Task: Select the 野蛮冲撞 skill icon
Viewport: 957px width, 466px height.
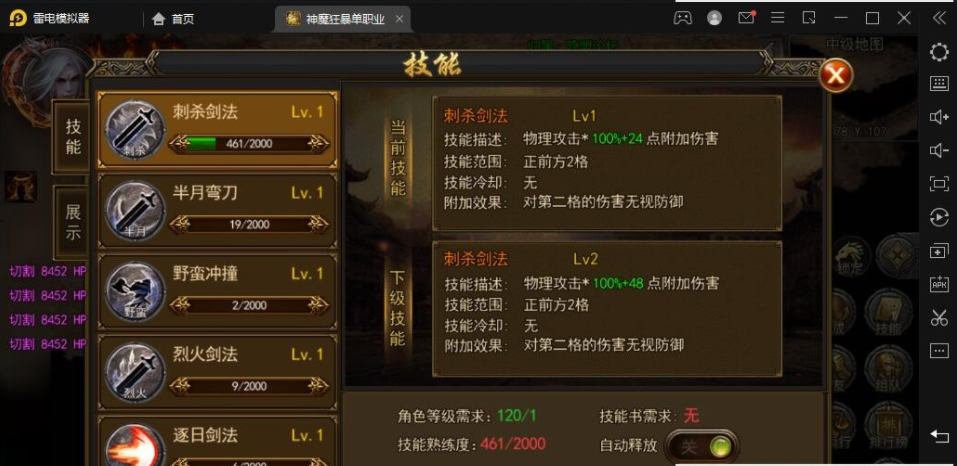Action: (135, 292)
